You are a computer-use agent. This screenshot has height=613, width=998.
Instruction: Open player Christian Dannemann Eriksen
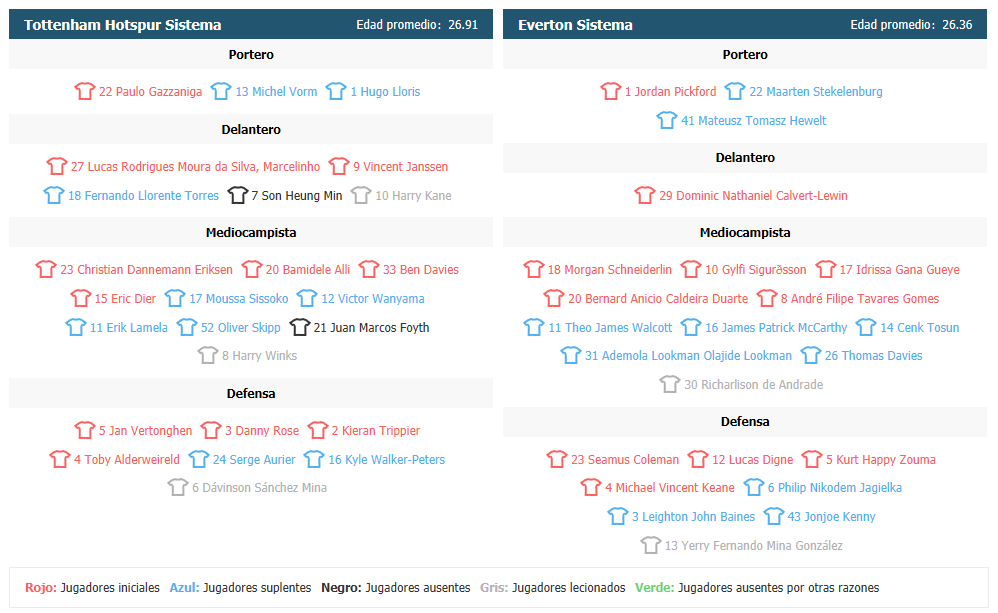pyautogui.click(x=146, y=269)
